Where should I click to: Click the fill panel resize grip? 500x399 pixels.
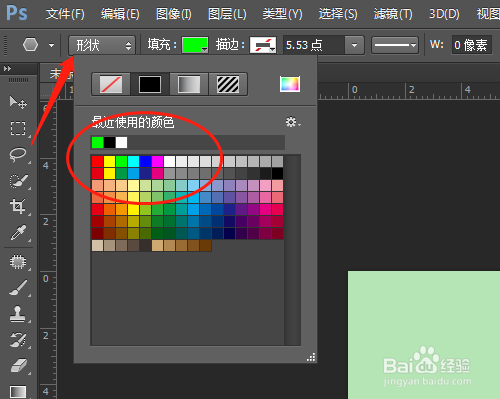coord(311,358)
